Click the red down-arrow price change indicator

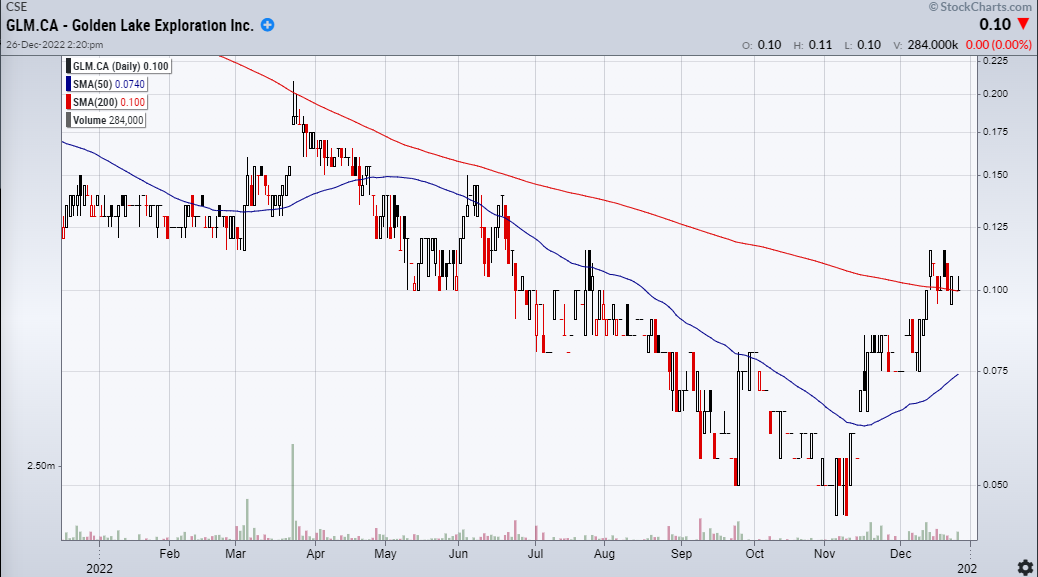click(x=1023, y=24)
